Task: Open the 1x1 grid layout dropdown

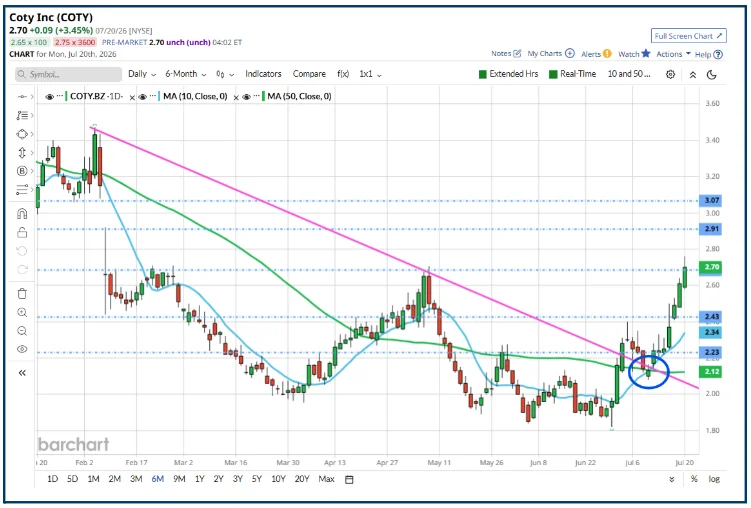Action: coord(370,74)
